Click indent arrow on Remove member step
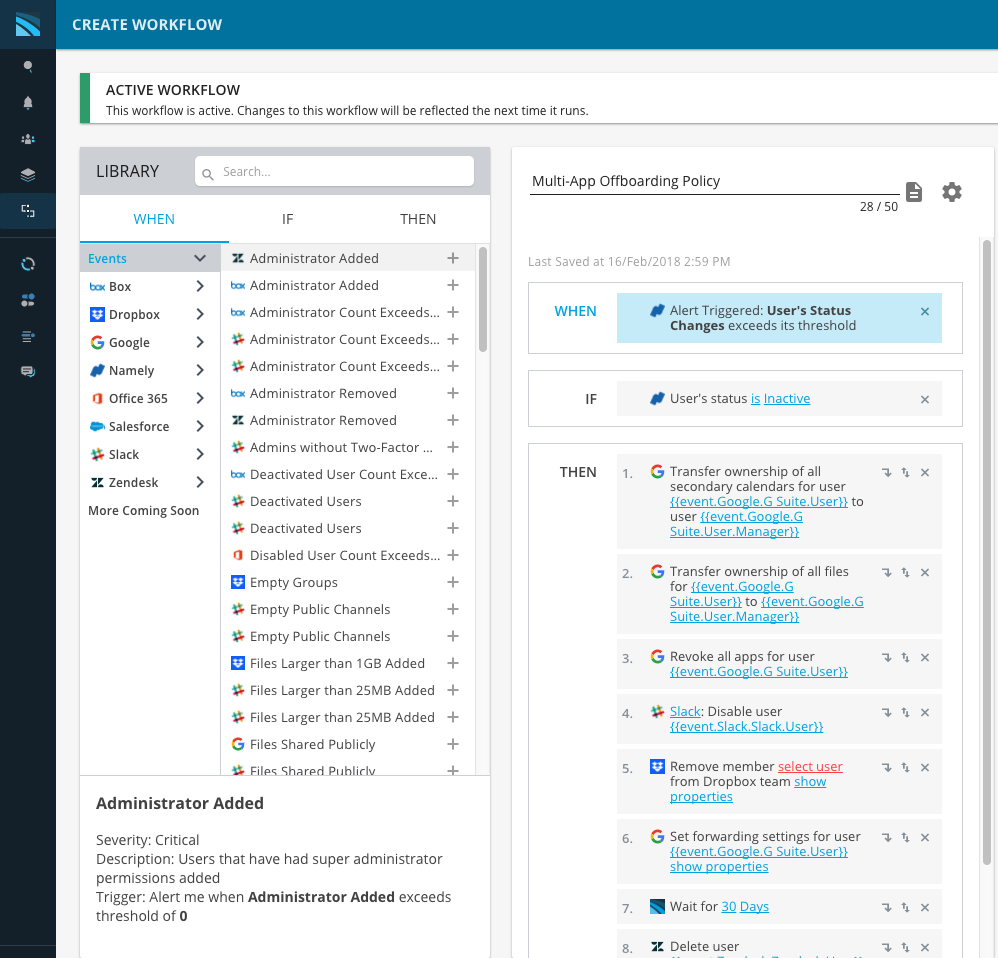 (x=887, y=768)
